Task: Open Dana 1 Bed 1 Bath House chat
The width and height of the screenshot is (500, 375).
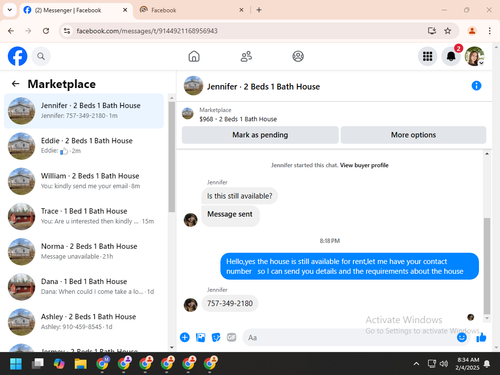Action: coord(84,286)
